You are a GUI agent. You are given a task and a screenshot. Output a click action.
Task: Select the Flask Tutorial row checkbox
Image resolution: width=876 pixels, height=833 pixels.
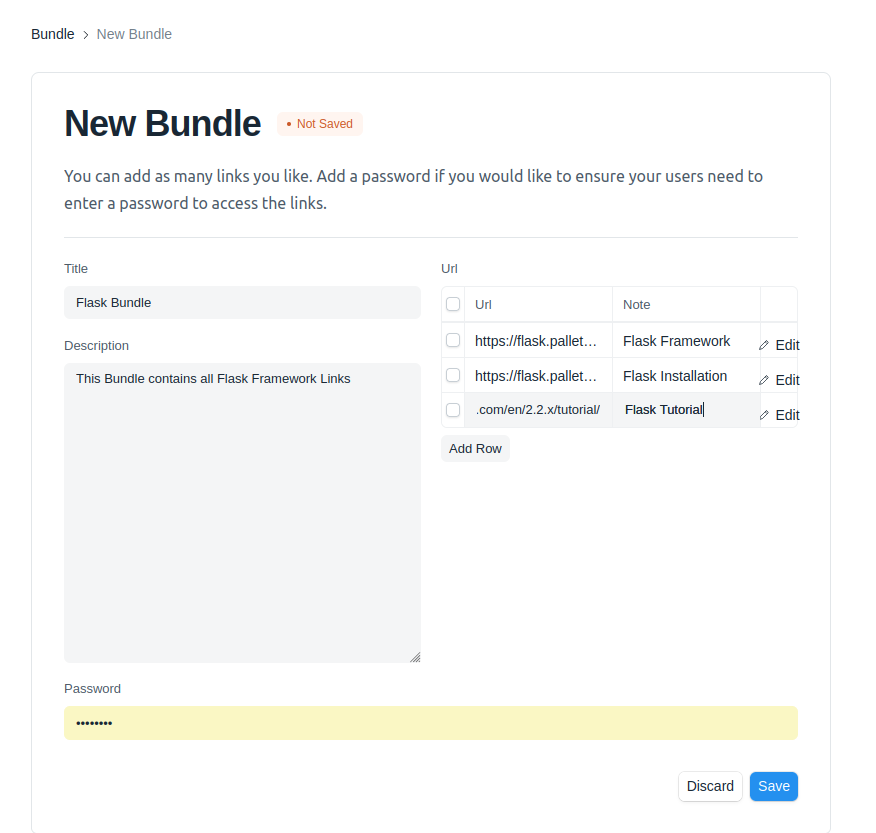point(453,410)
